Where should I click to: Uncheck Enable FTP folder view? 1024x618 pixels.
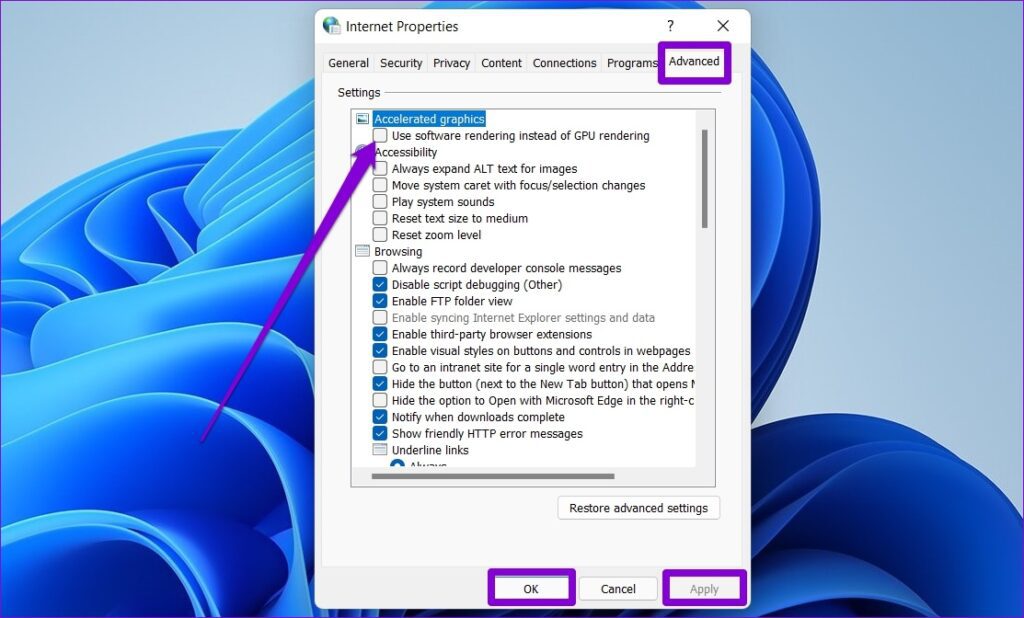(380, 301)
